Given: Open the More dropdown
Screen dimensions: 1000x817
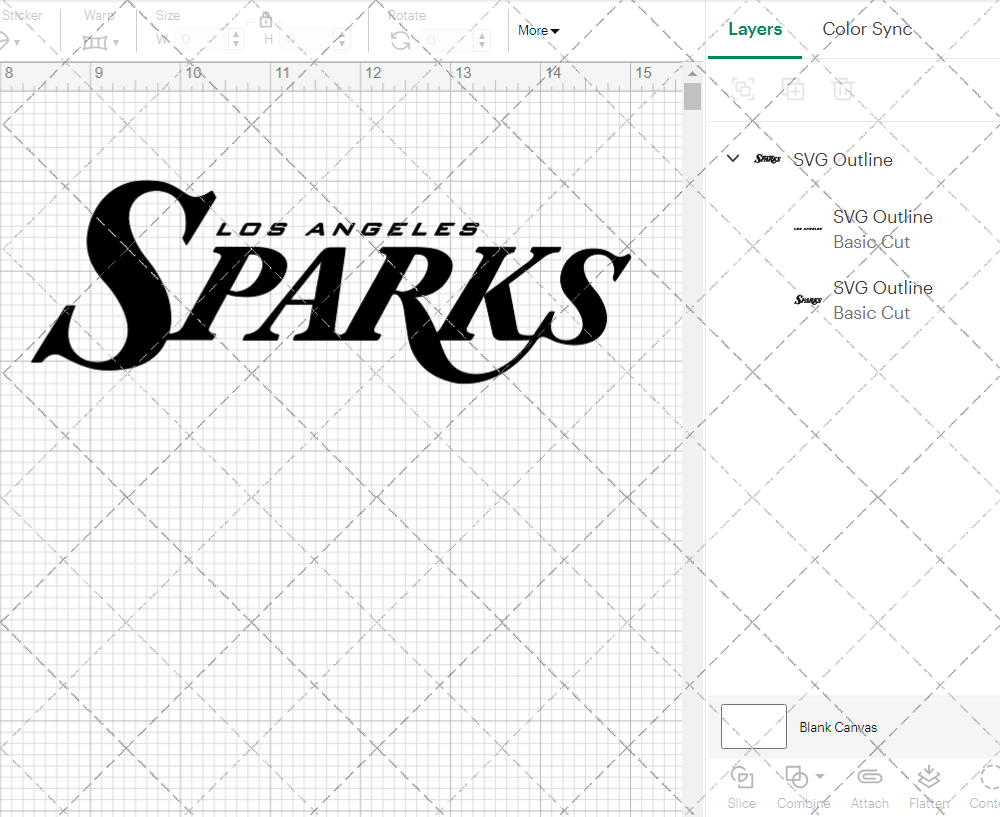Looking at the screenshot, I should point(538,30).
